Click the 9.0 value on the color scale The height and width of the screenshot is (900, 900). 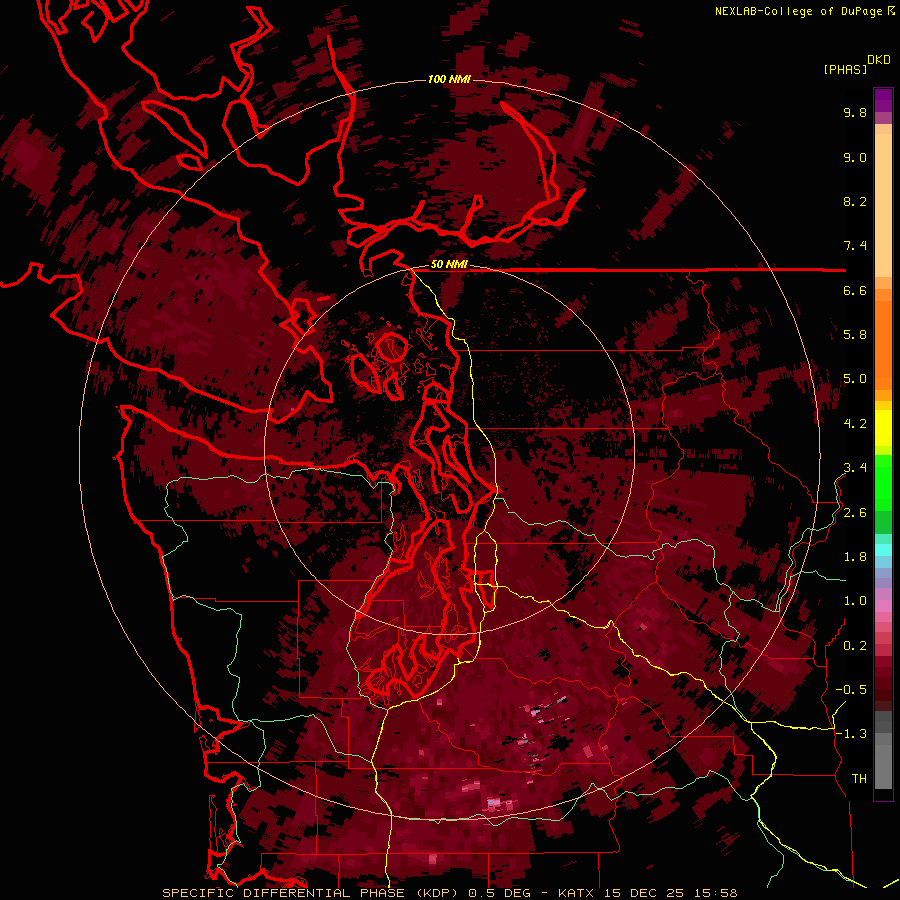click(x=855, y=157)
